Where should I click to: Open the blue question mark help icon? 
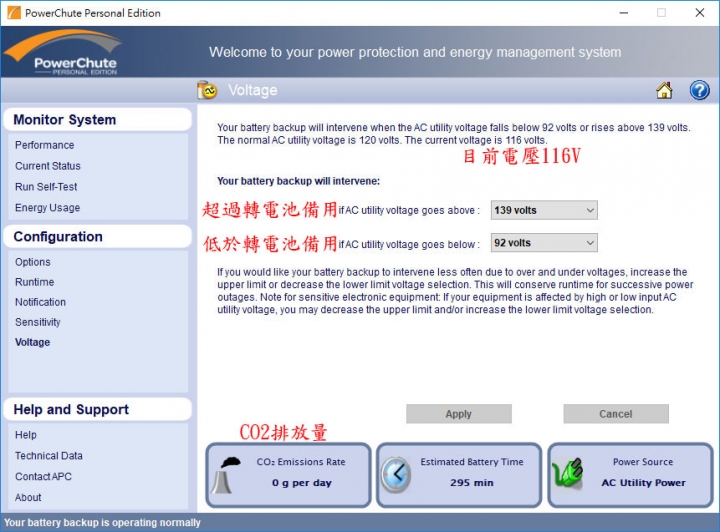(699, 90)
